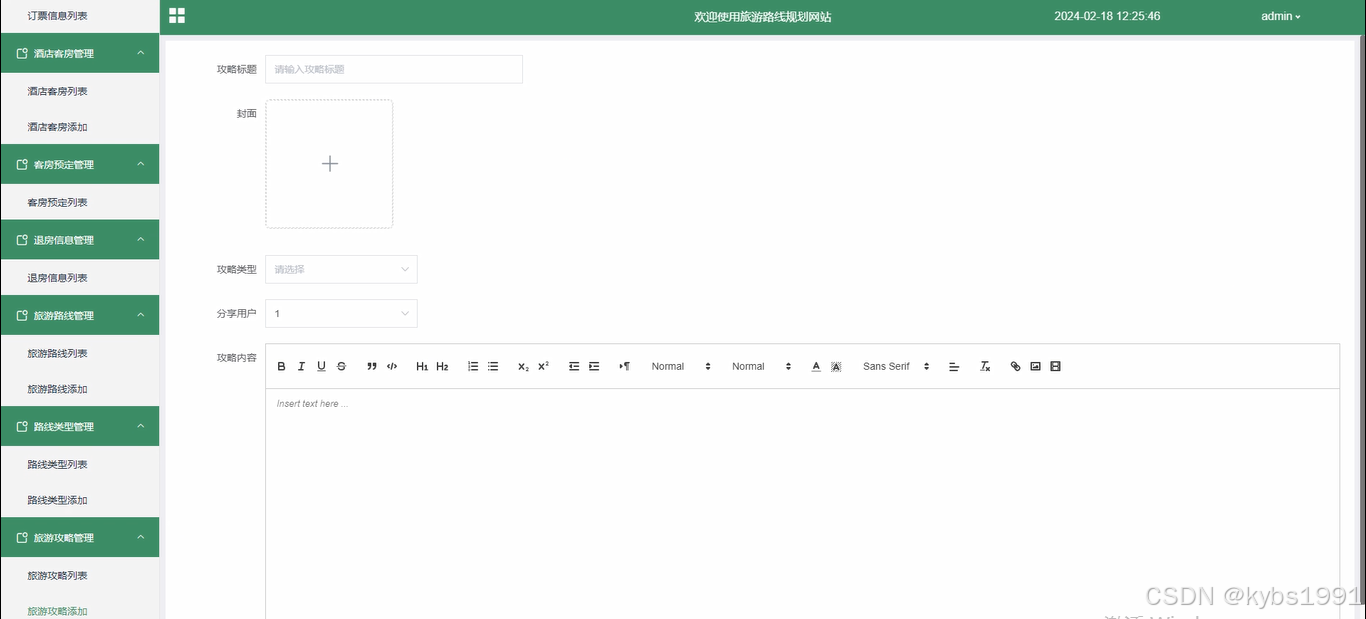Go to 旅游路线添加 page
The height and width of the screenshot is (619, 1366).
pyautogui.click(x=57, y=389)
